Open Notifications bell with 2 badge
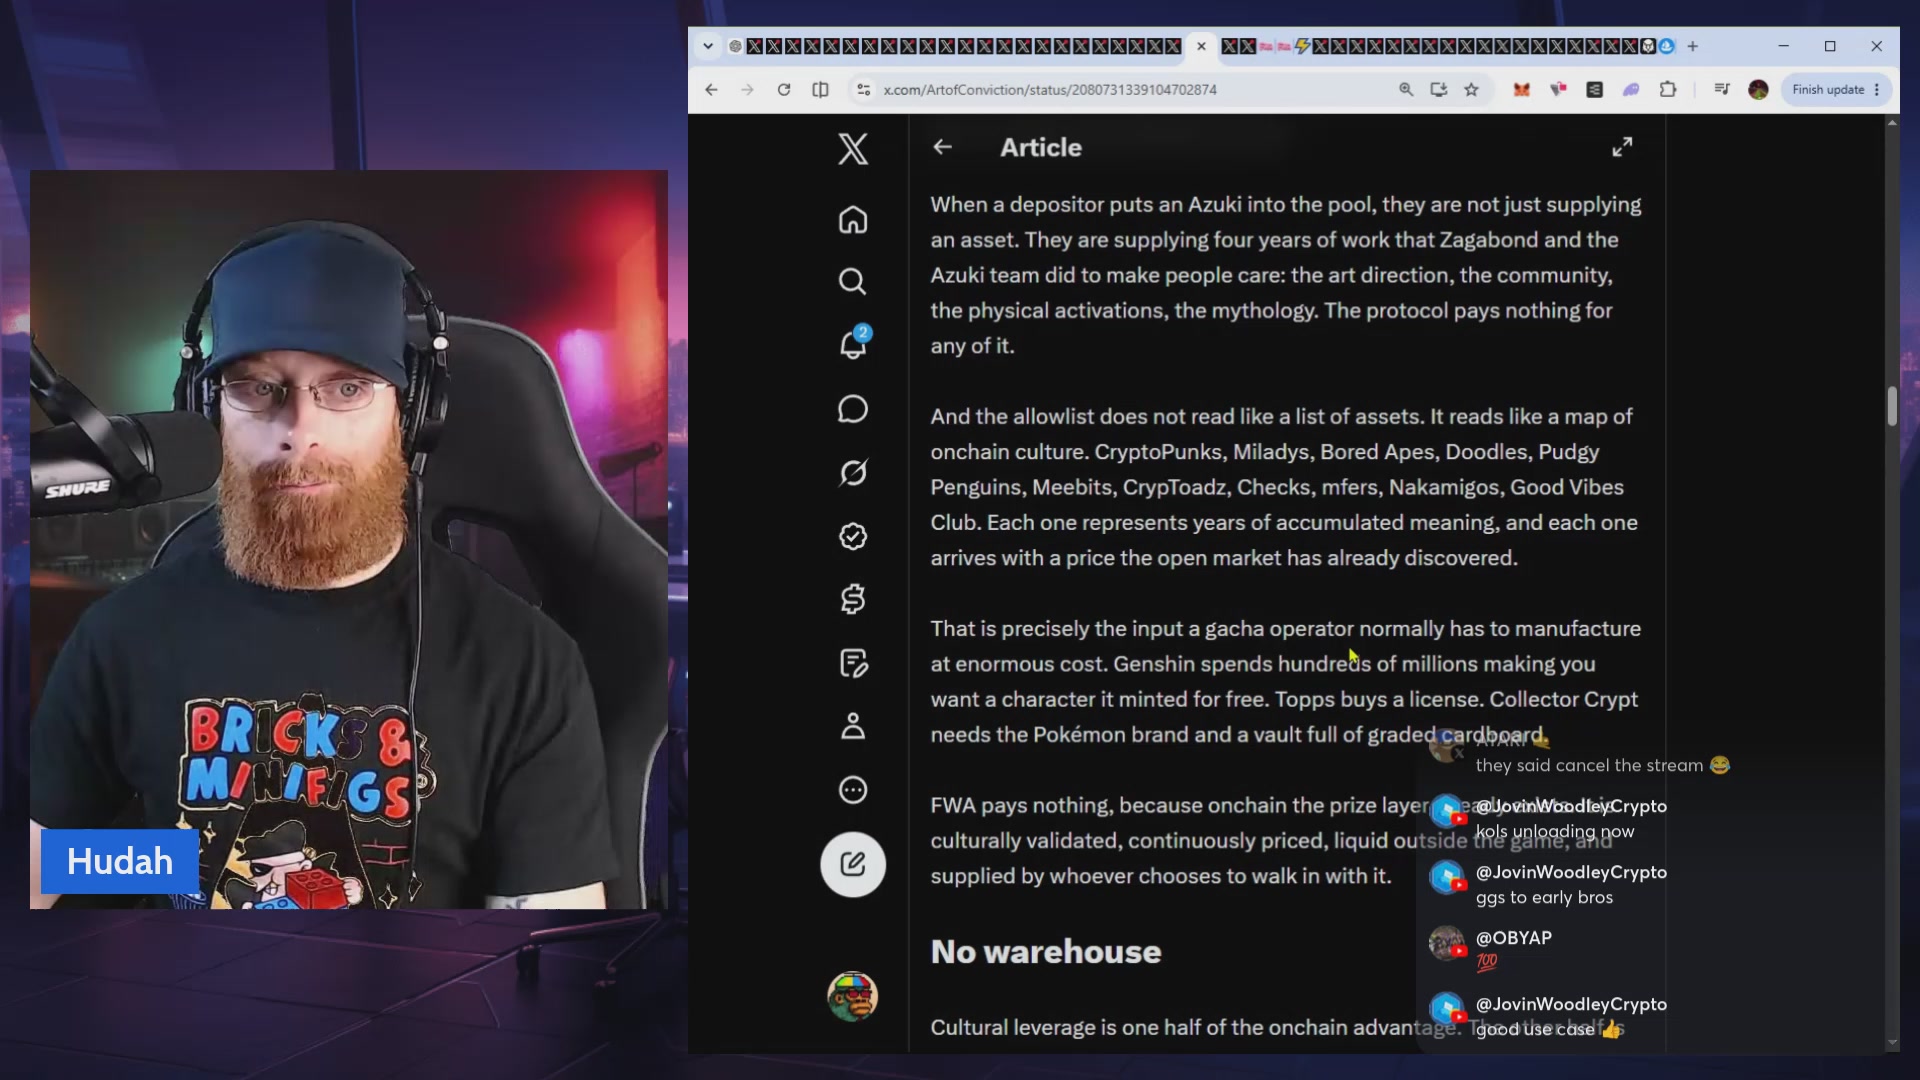The image size is (1920, 1080). [853, 343]
